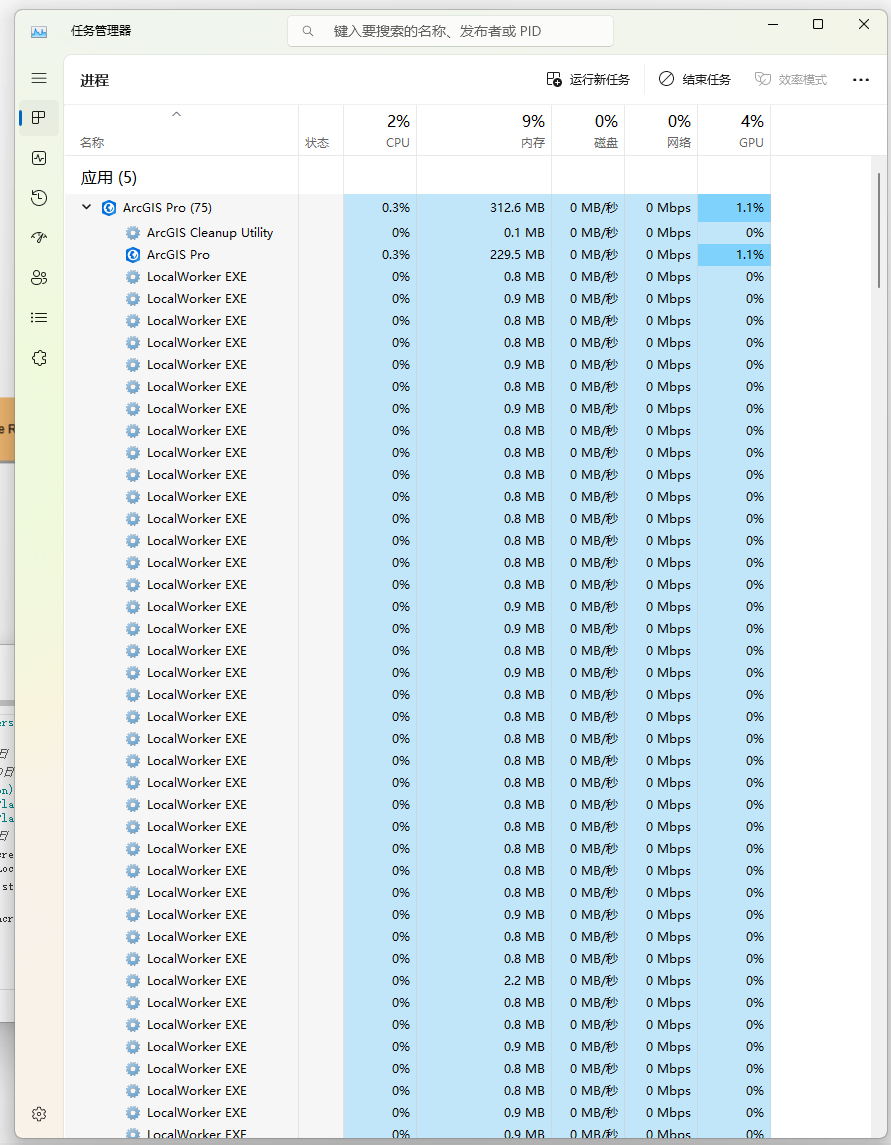
Task: Select the ArcGIS Cleanup Utility row
Action: pyautogui.click(x=417, y=233)
